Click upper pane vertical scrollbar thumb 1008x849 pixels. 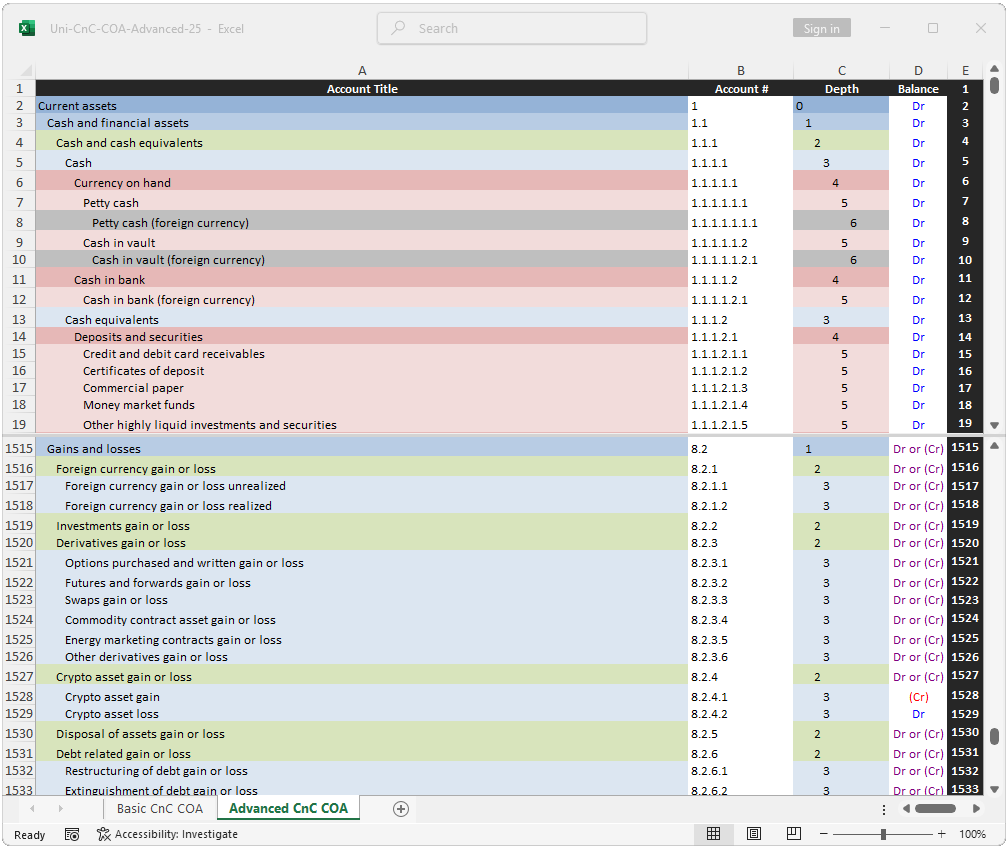coord(994,85)
